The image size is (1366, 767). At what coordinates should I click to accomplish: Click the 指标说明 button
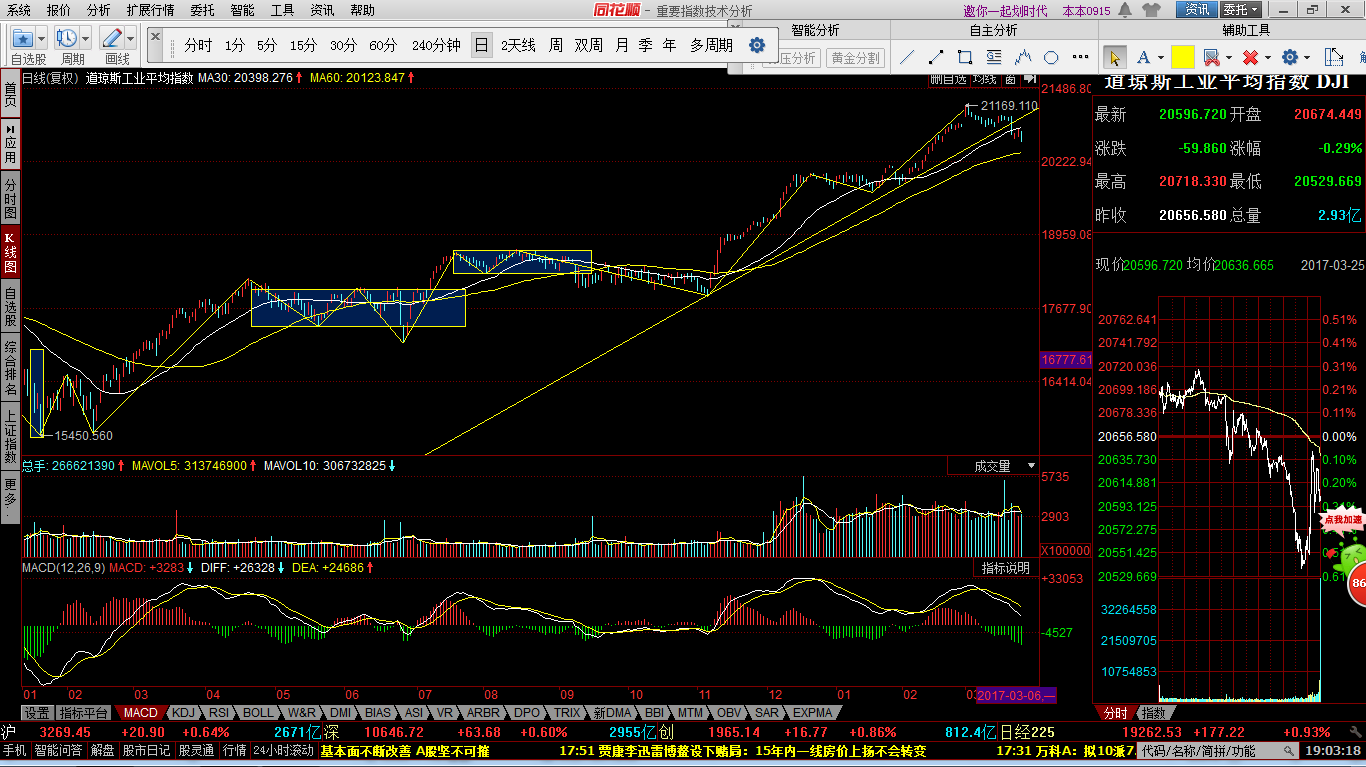1005,568
